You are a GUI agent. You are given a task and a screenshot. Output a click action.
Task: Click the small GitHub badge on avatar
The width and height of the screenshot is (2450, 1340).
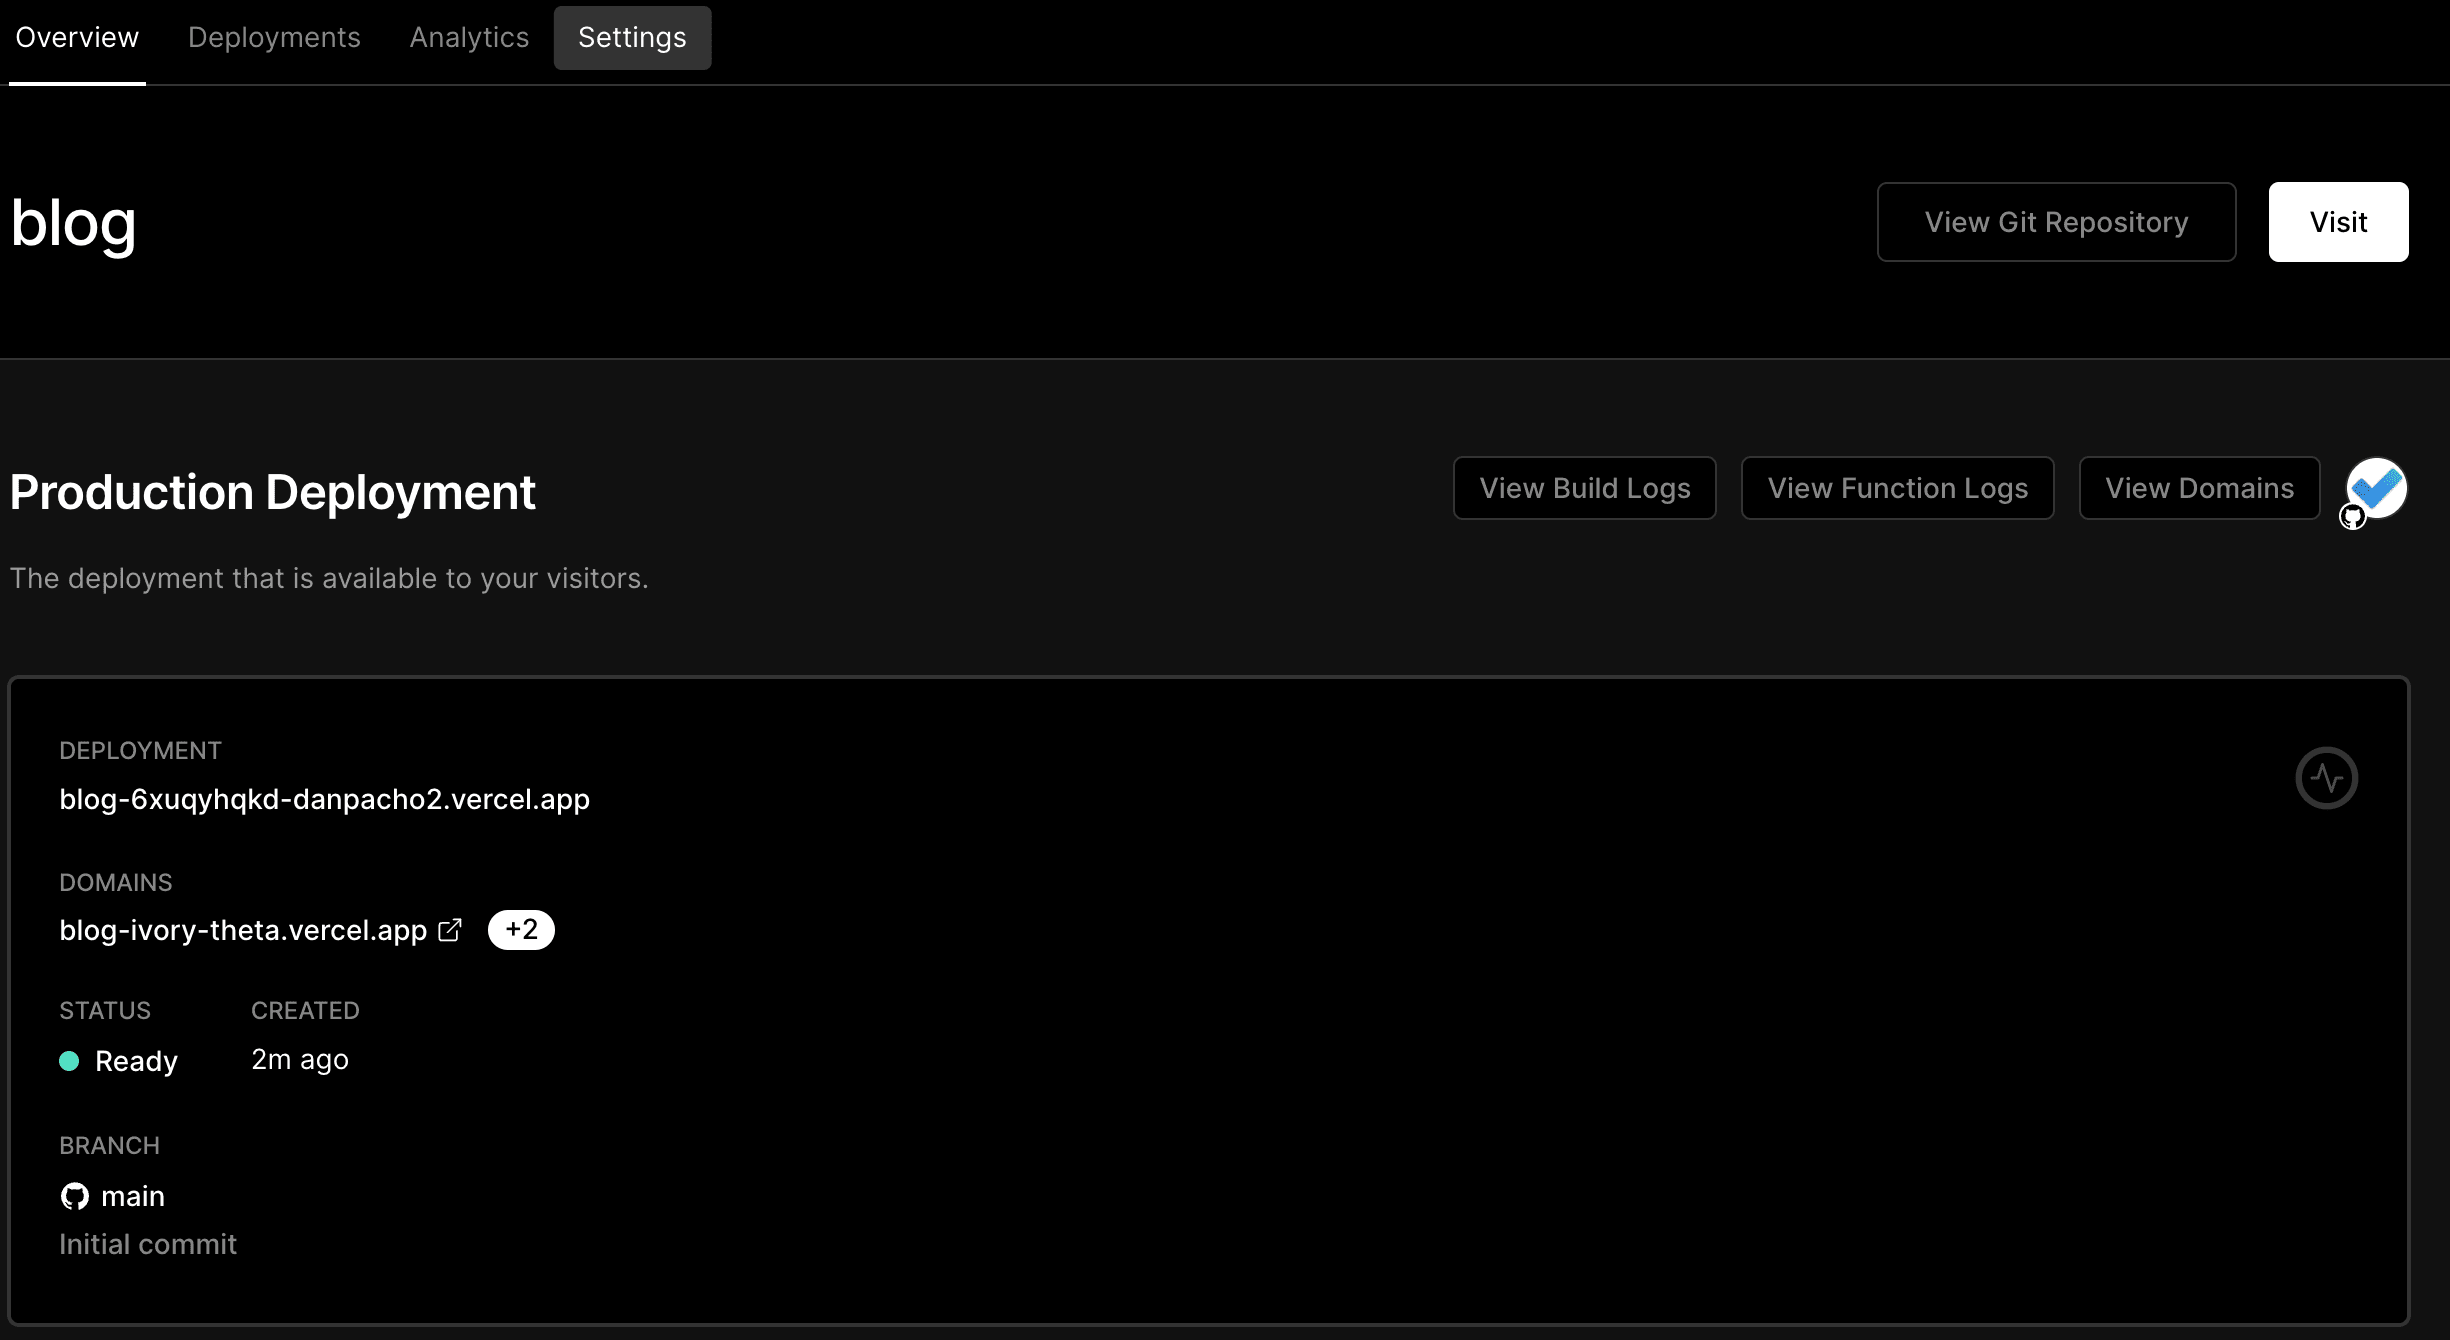[2352, 517]
